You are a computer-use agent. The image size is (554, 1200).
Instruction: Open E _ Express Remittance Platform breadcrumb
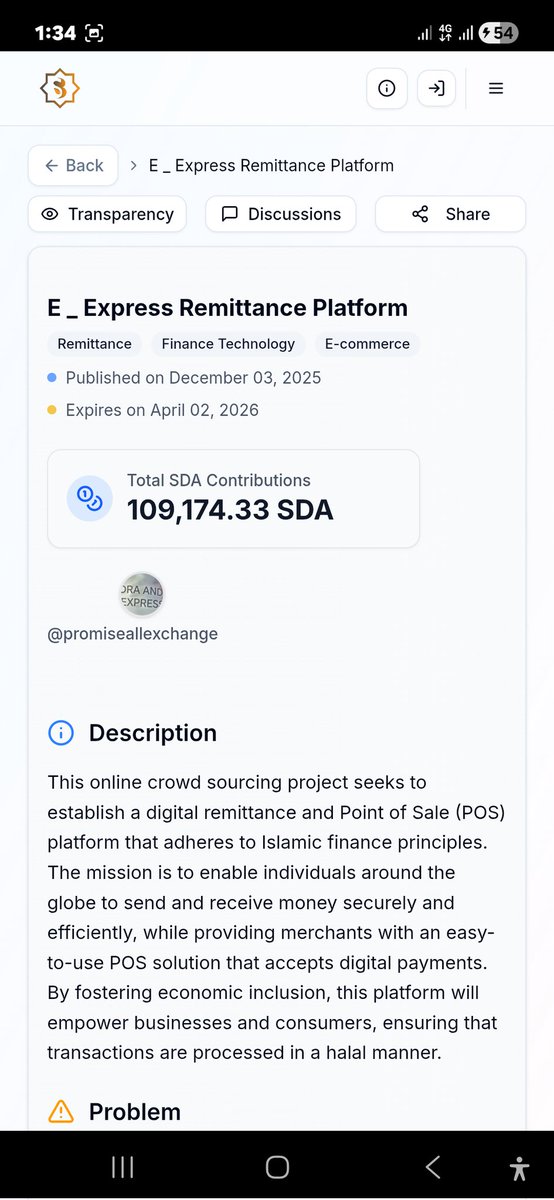coord(271,166)
